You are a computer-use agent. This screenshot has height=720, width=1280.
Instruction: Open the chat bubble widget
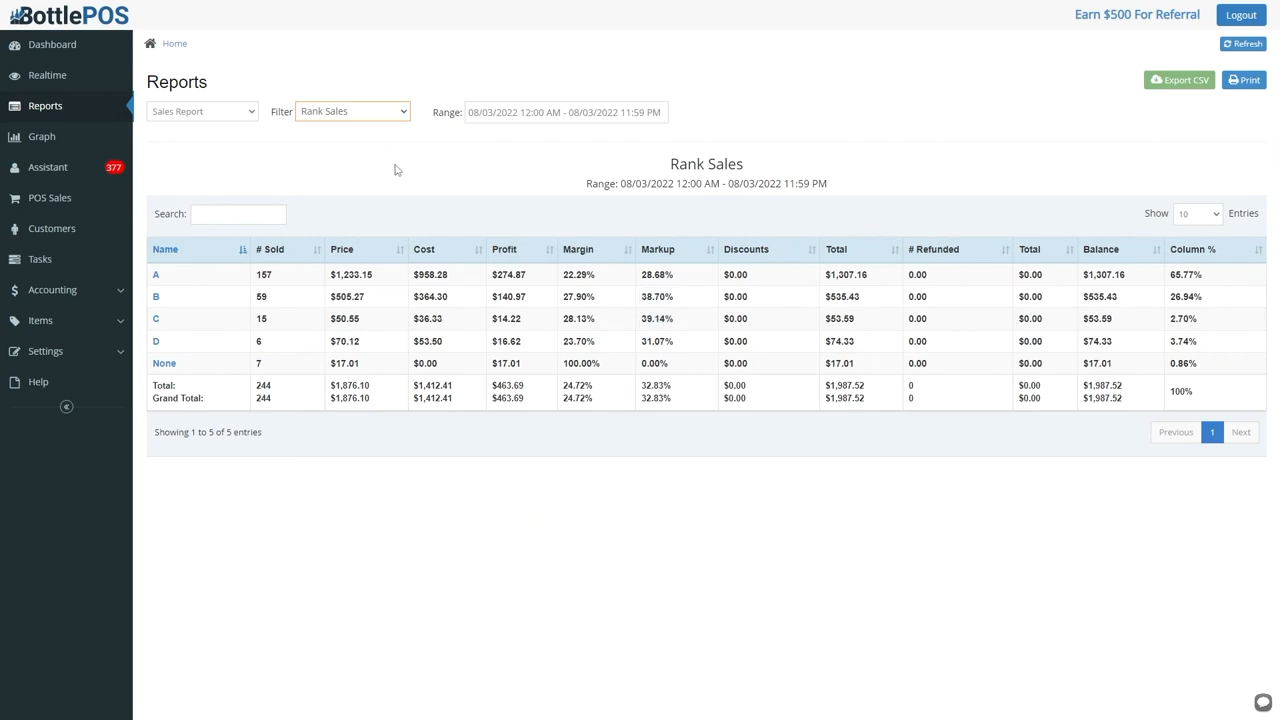(1263, 702)
